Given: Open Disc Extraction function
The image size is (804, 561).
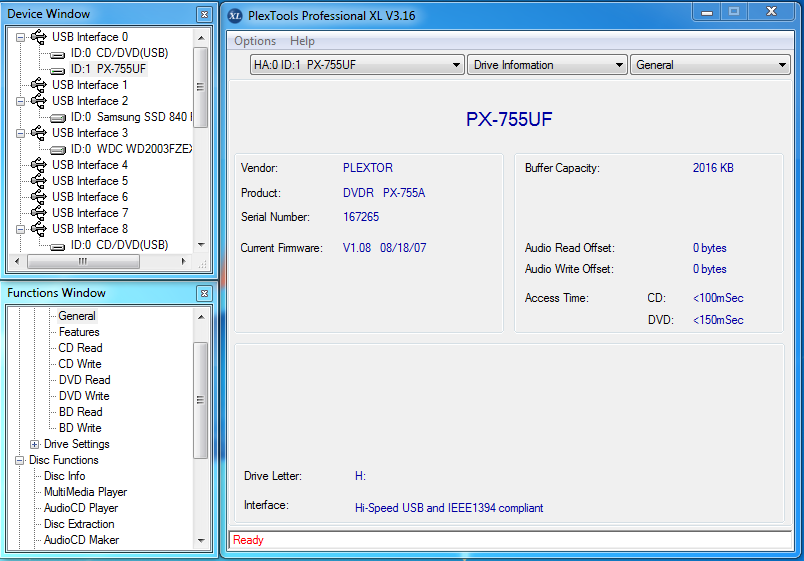Looking at the screenshot, I should pos(79,524).
